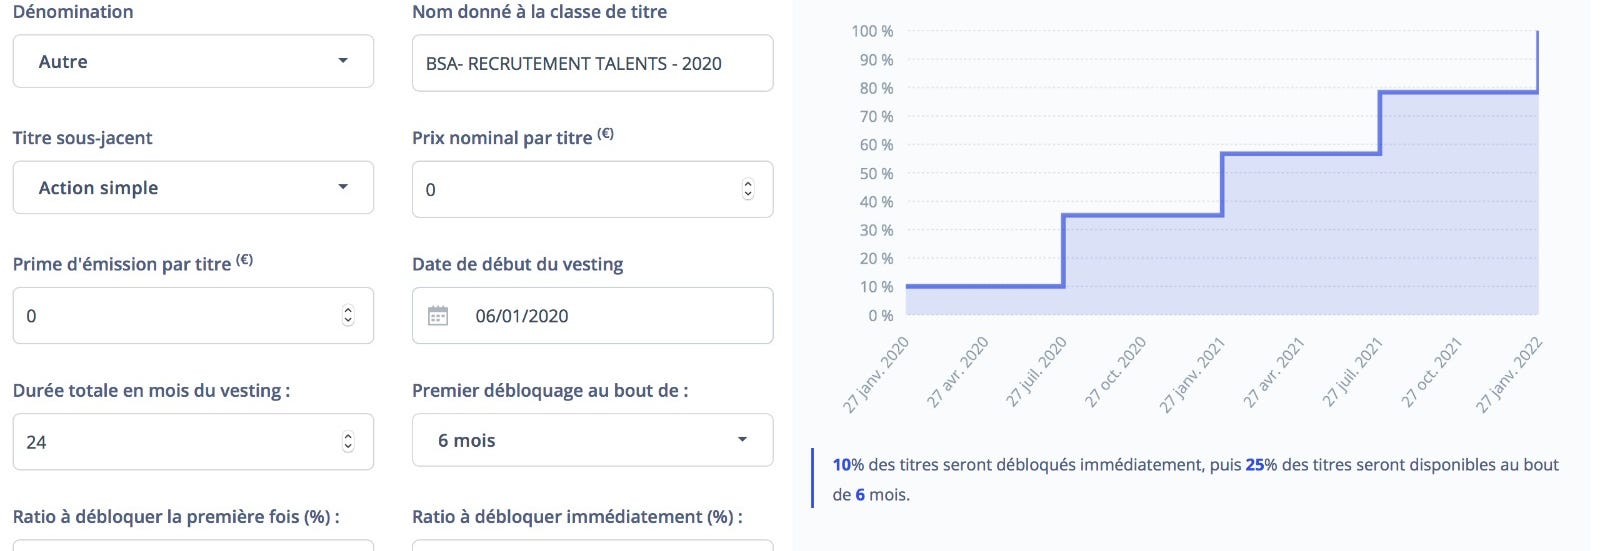1600x551 pixels.
Task: Click the caret arrow of Autre dropdown
Action: tap(343, 61)
